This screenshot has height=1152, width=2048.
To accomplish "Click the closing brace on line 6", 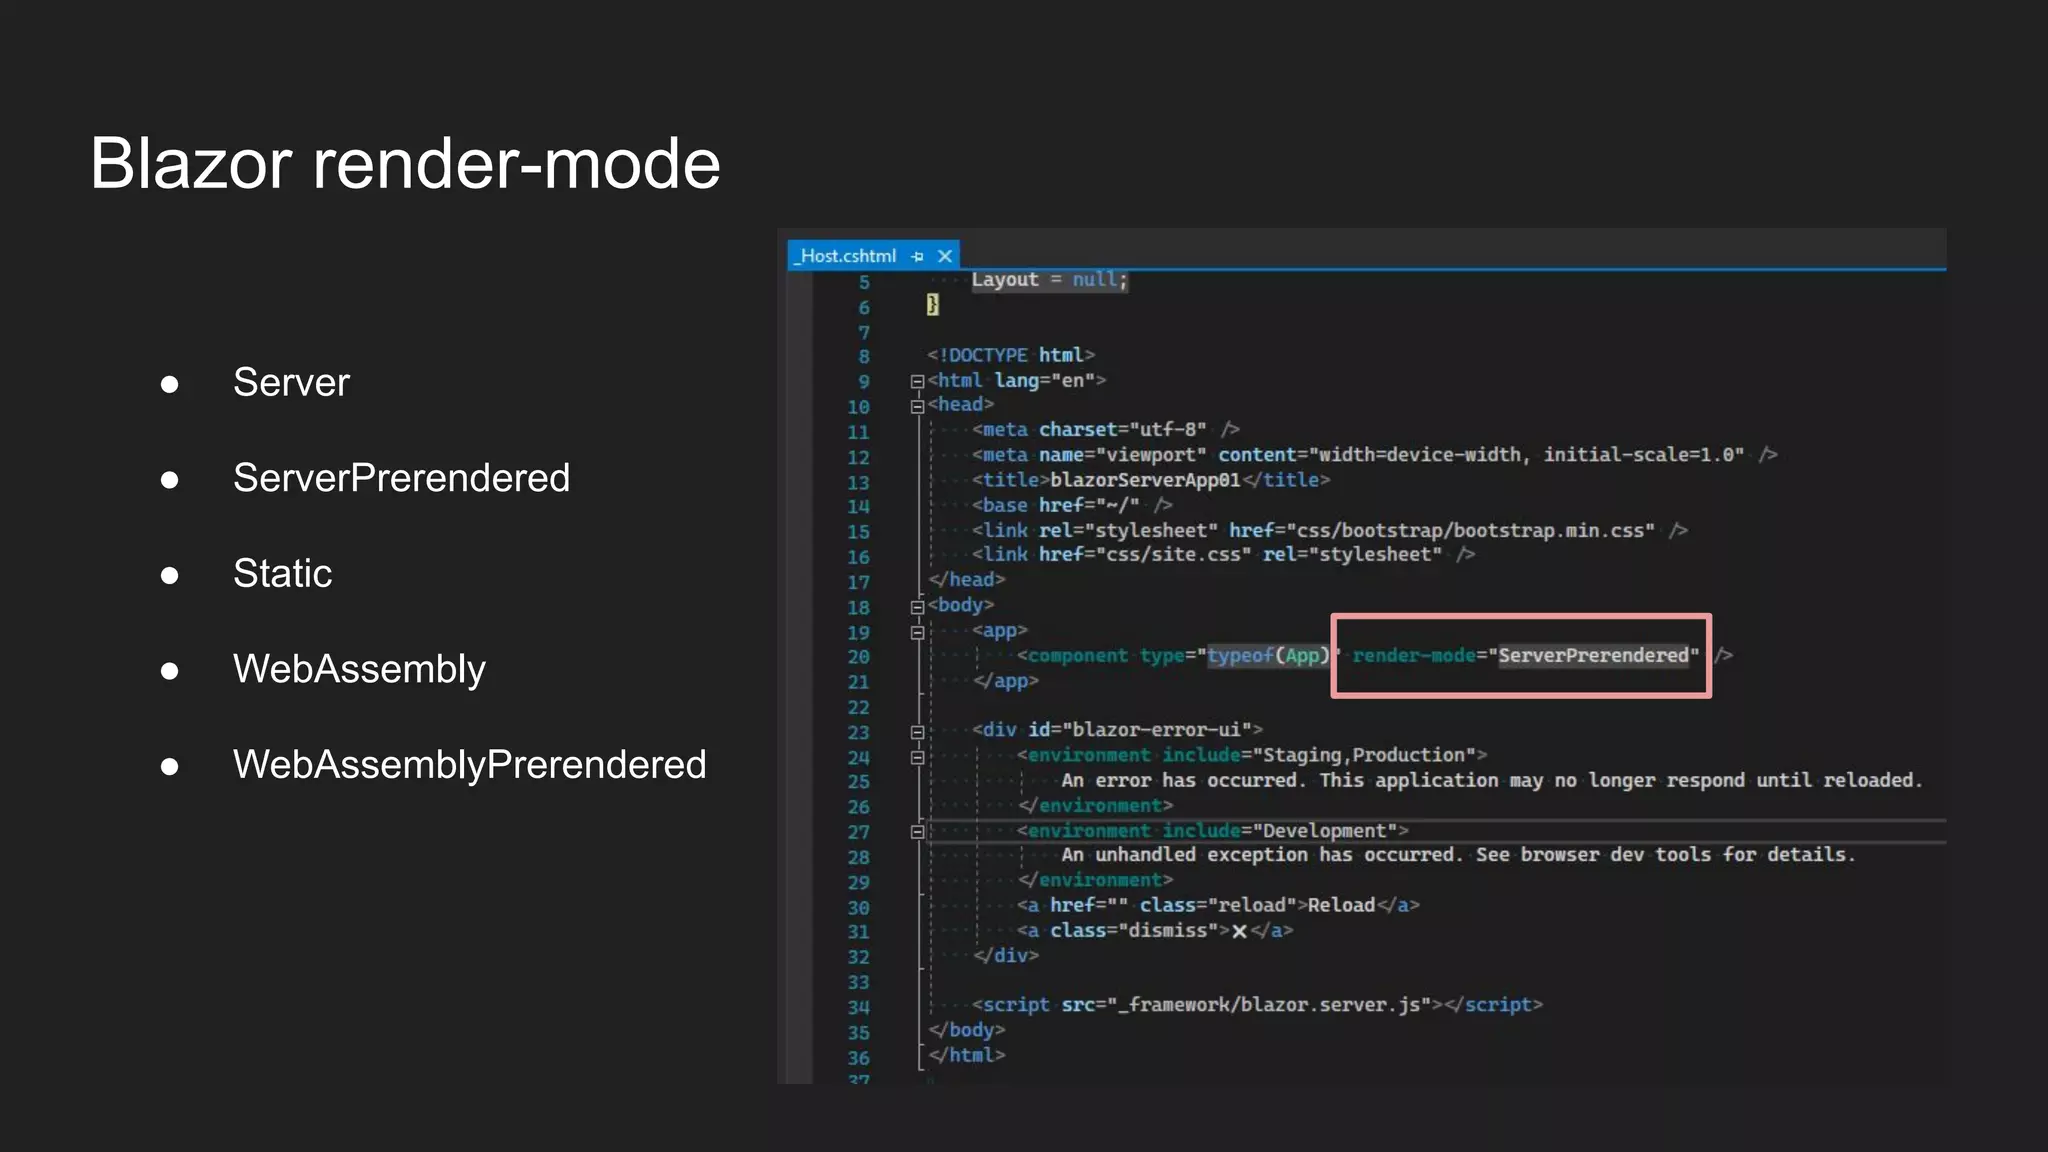I will tap(933, 305).
